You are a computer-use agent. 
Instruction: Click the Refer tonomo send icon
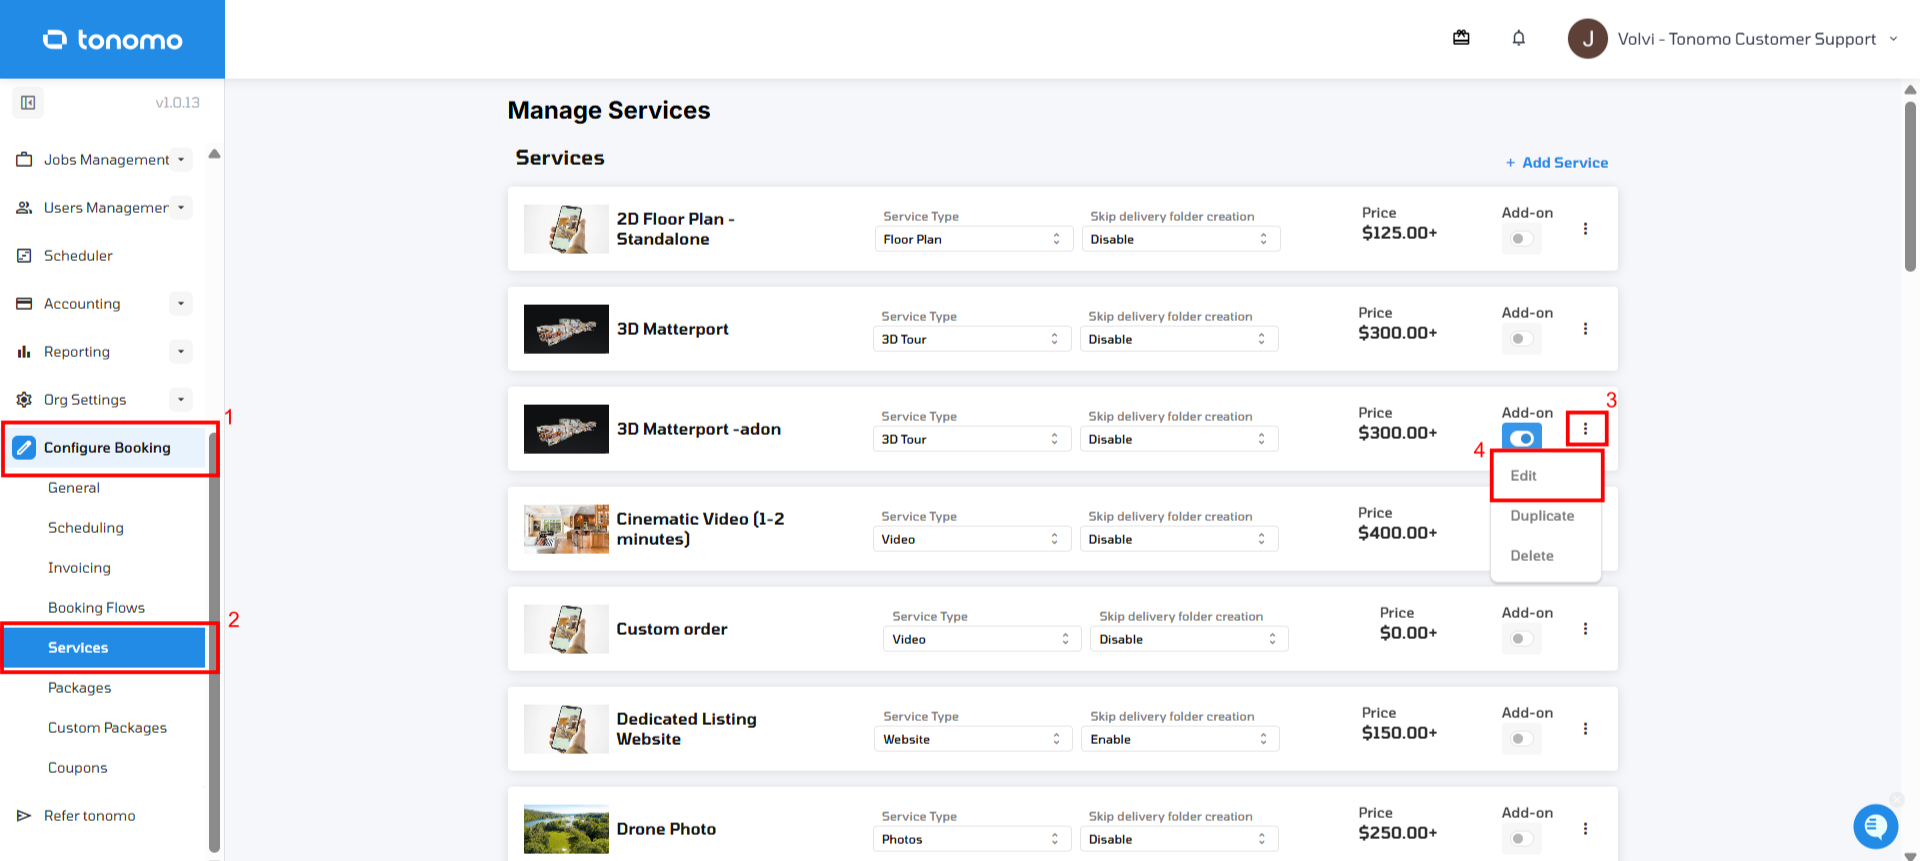point(24,816)
